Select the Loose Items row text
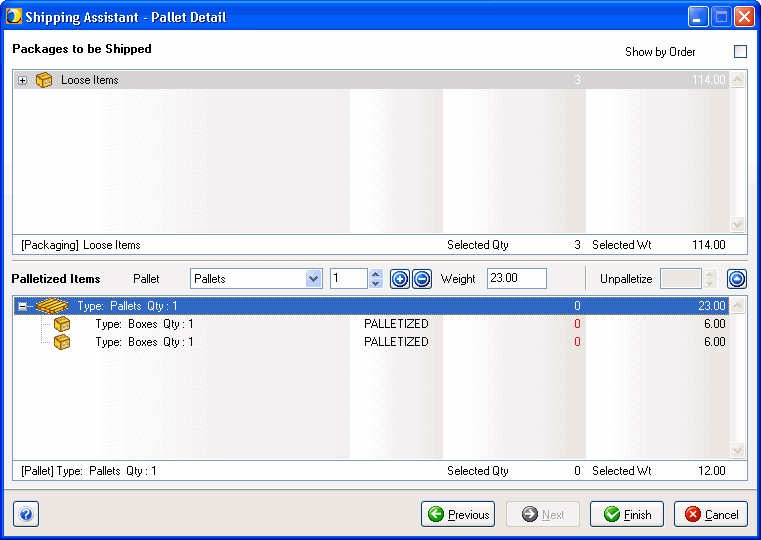 point(90,80)
